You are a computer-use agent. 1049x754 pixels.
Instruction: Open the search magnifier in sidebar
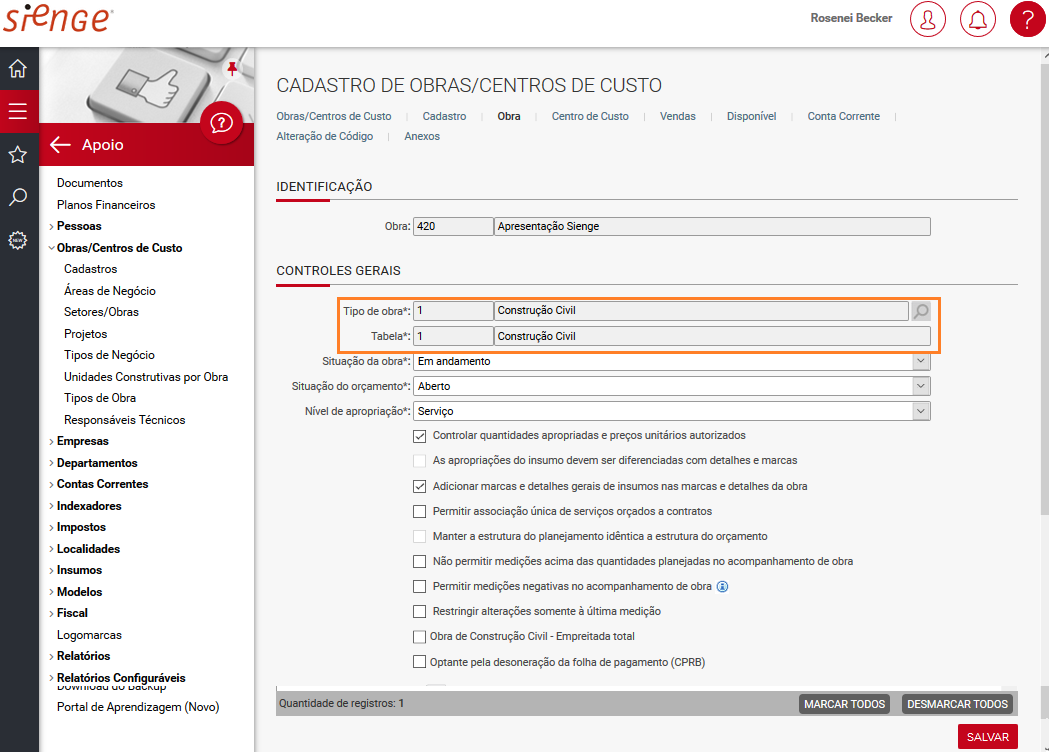tap(18, 197)
